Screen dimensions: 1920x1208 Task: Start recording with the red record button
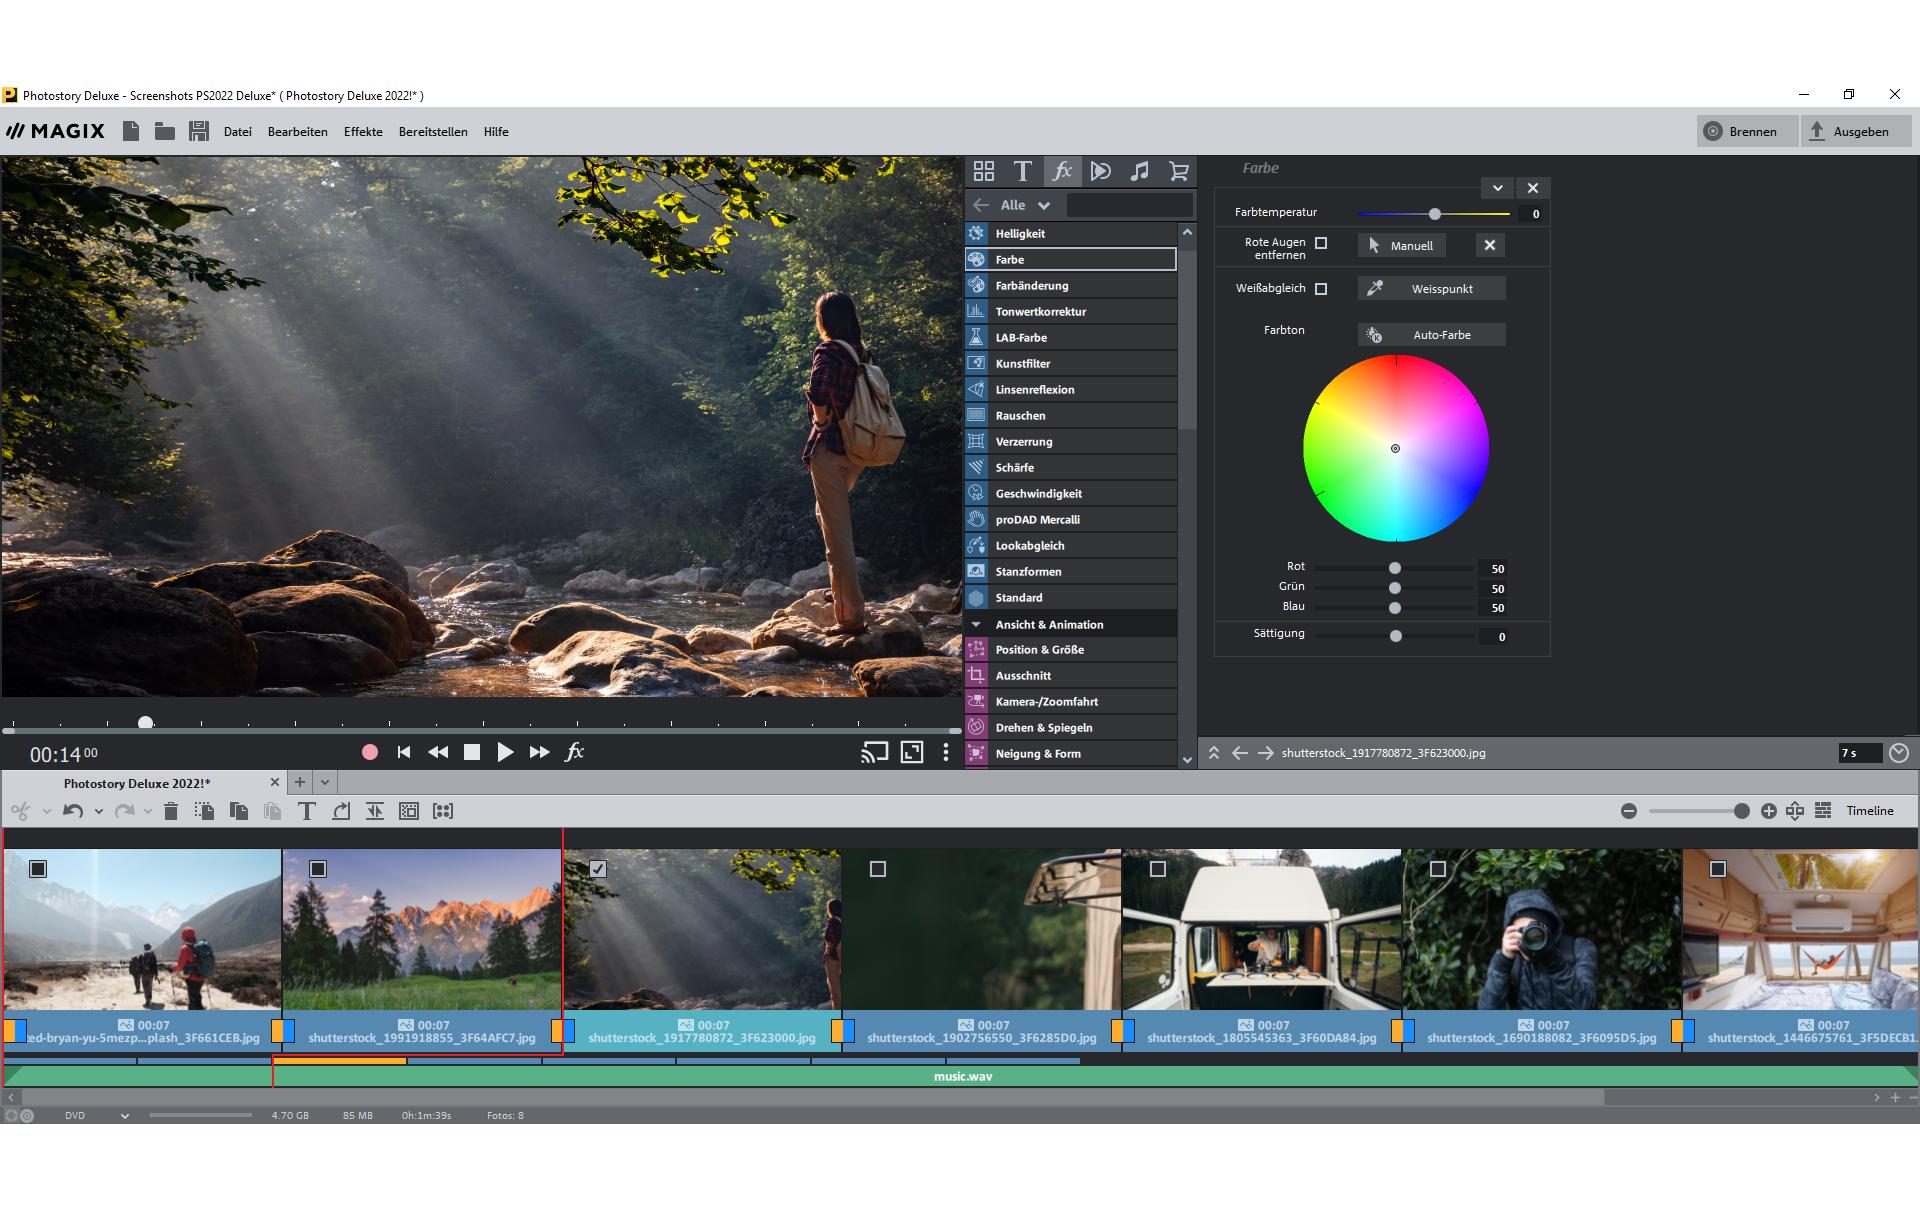(370, 752)
